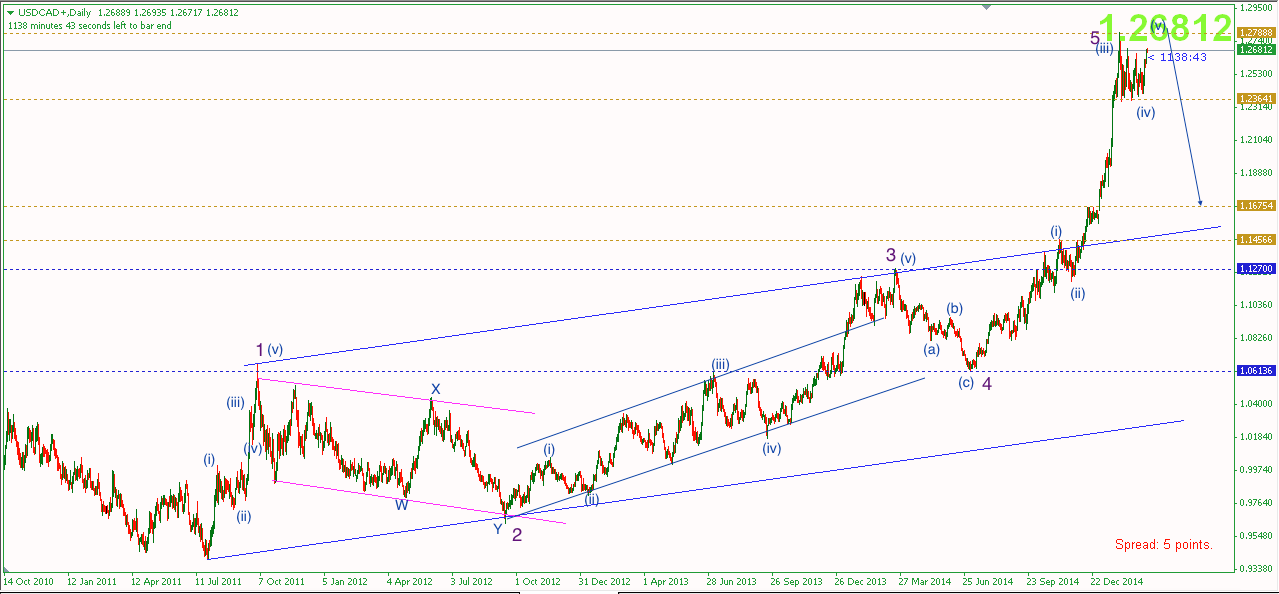Select the 1.16754 horizontal level tag

click(x=1254, y=205)
